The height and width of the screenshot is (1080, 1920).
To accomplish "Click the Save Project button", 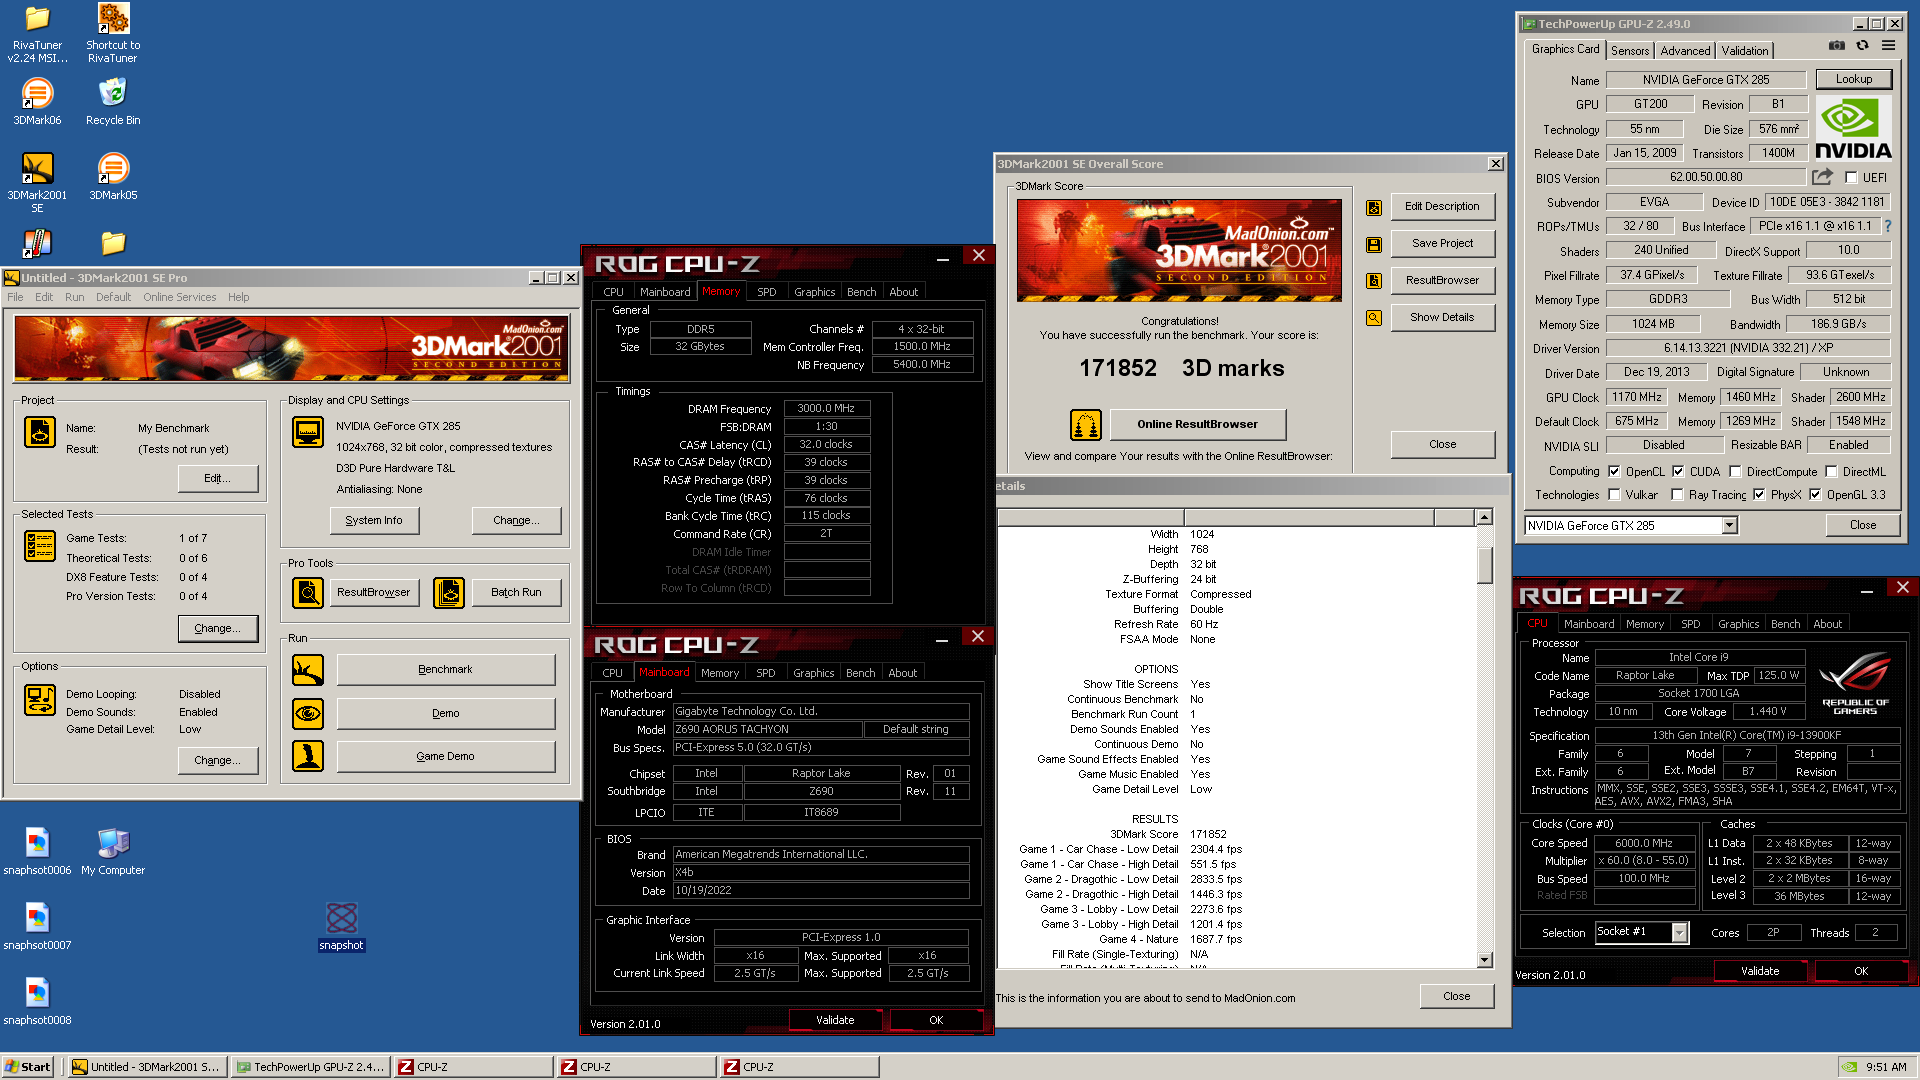I will [x=1442, y=243].
